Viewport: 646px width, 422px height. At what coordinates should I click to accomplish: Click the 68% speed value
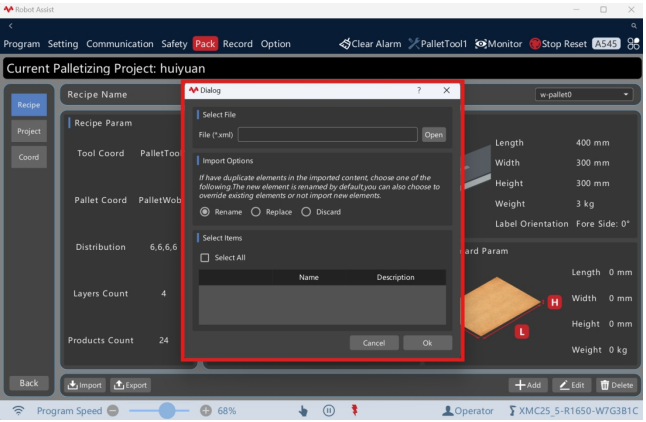[227, 410]
